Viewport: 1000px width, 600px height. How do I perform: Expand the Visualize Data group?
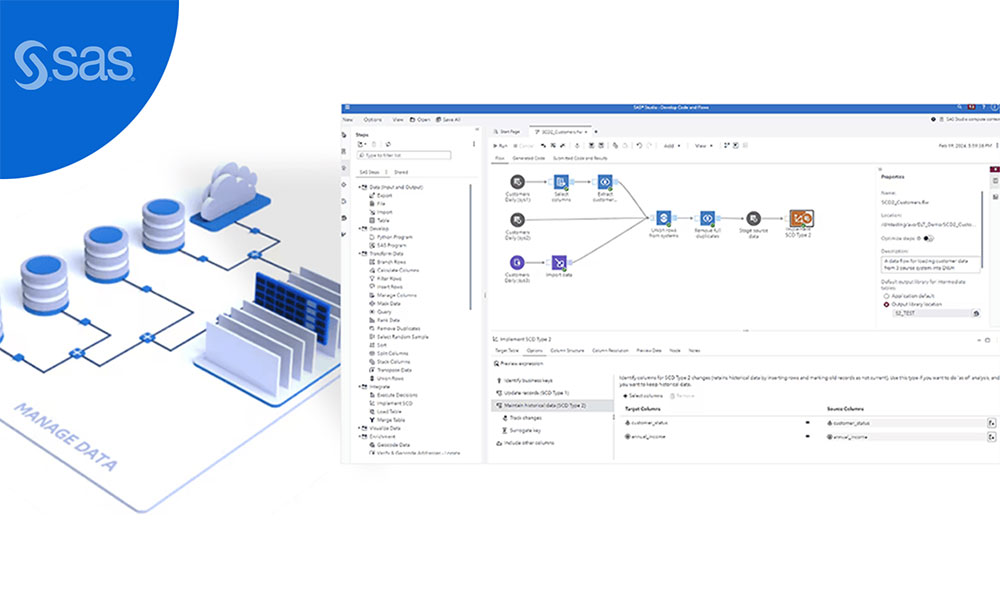click(360, 428)
